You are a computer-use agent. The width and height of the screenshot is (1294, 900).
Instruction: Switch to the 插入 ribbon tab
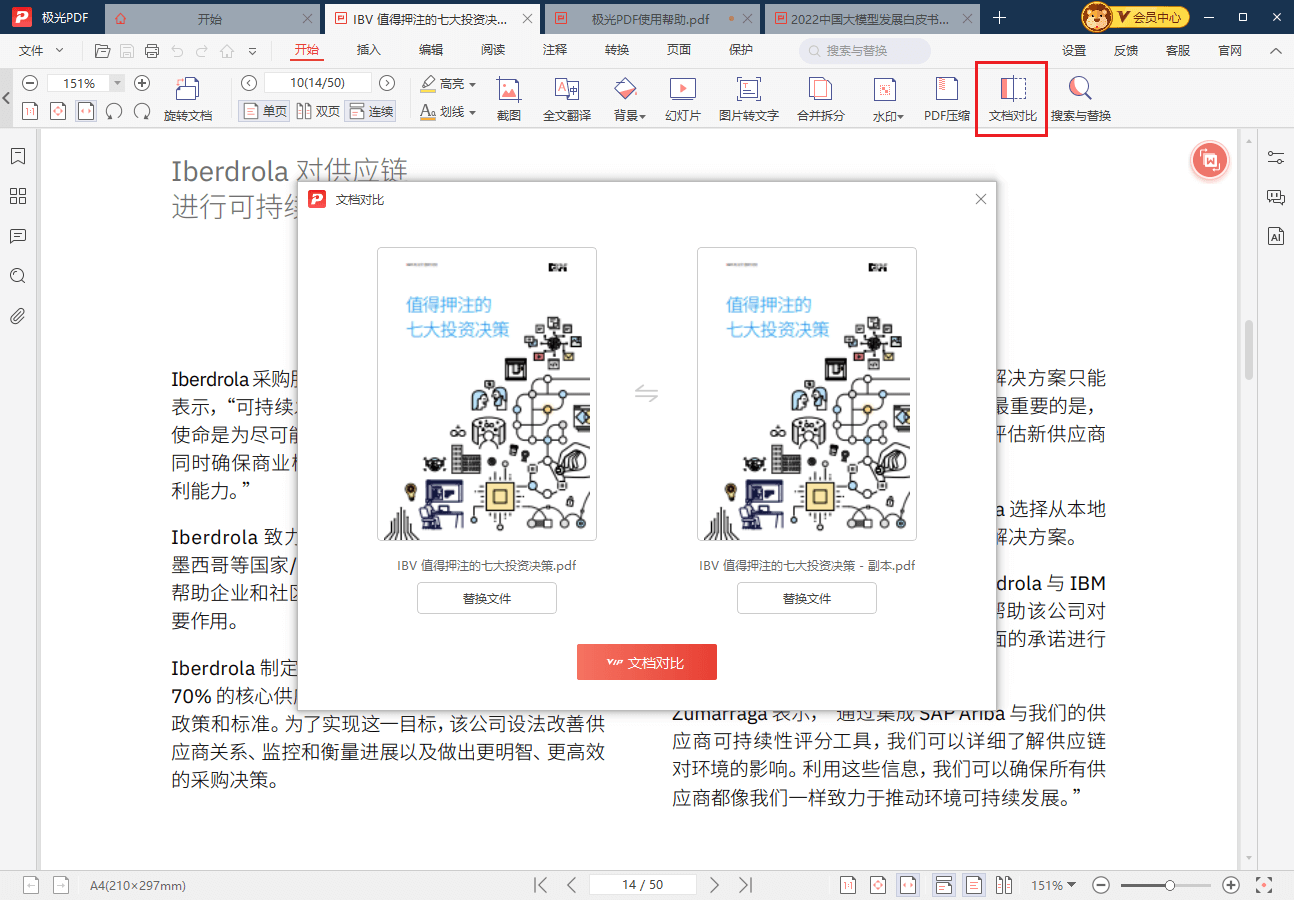point(369,50)
